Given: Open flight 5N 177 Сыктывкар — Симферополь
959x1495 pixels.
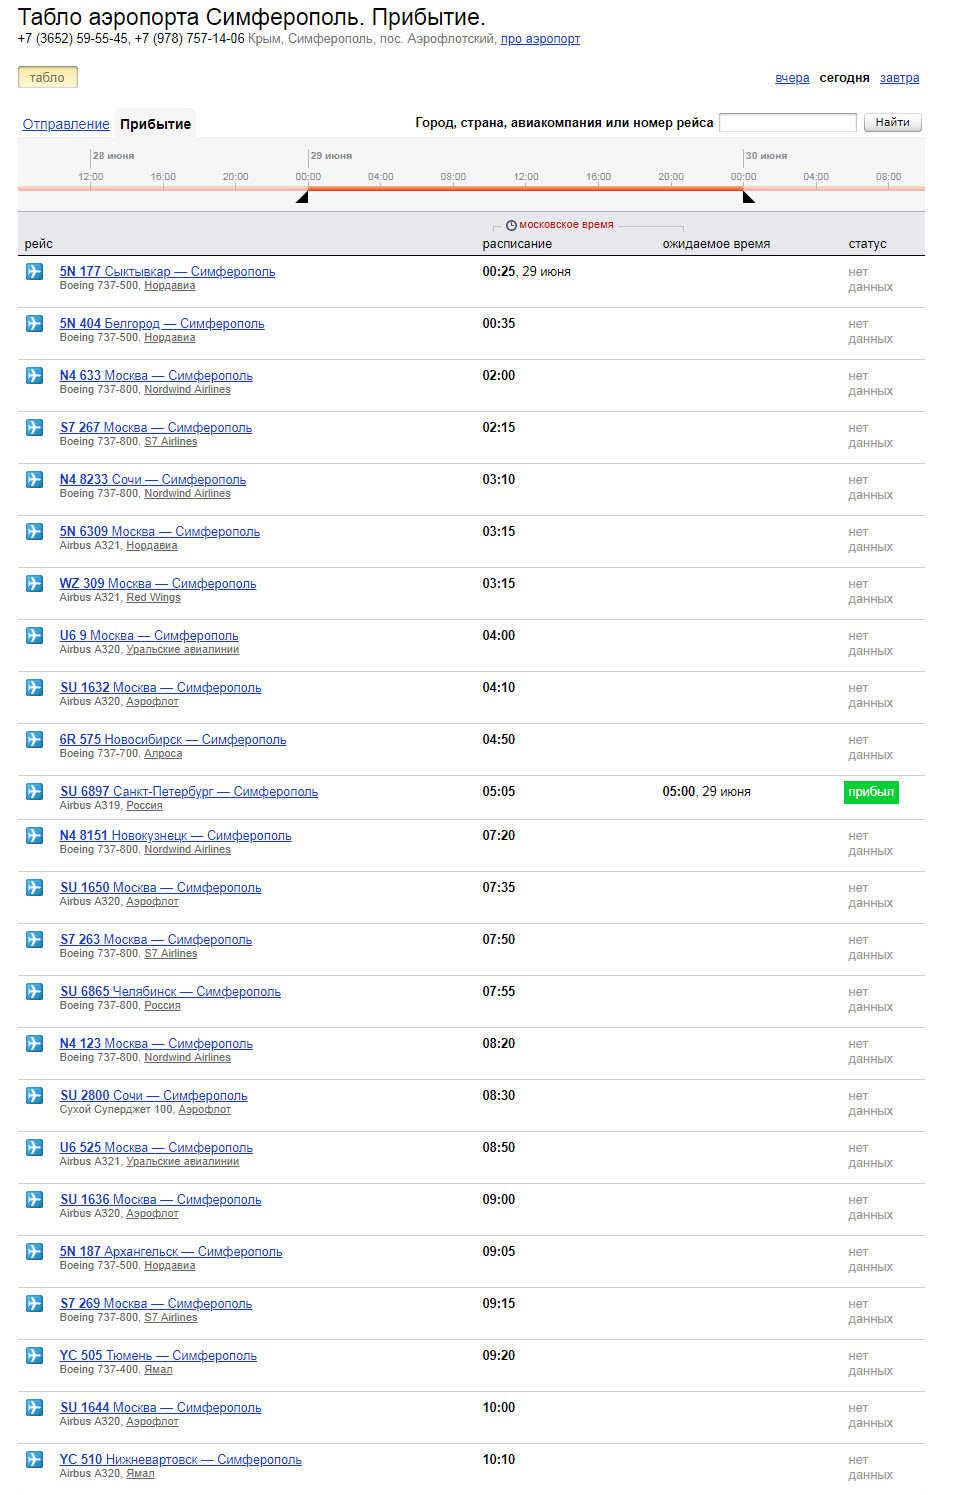Looking at the screenshot, I should pos(167,271).
